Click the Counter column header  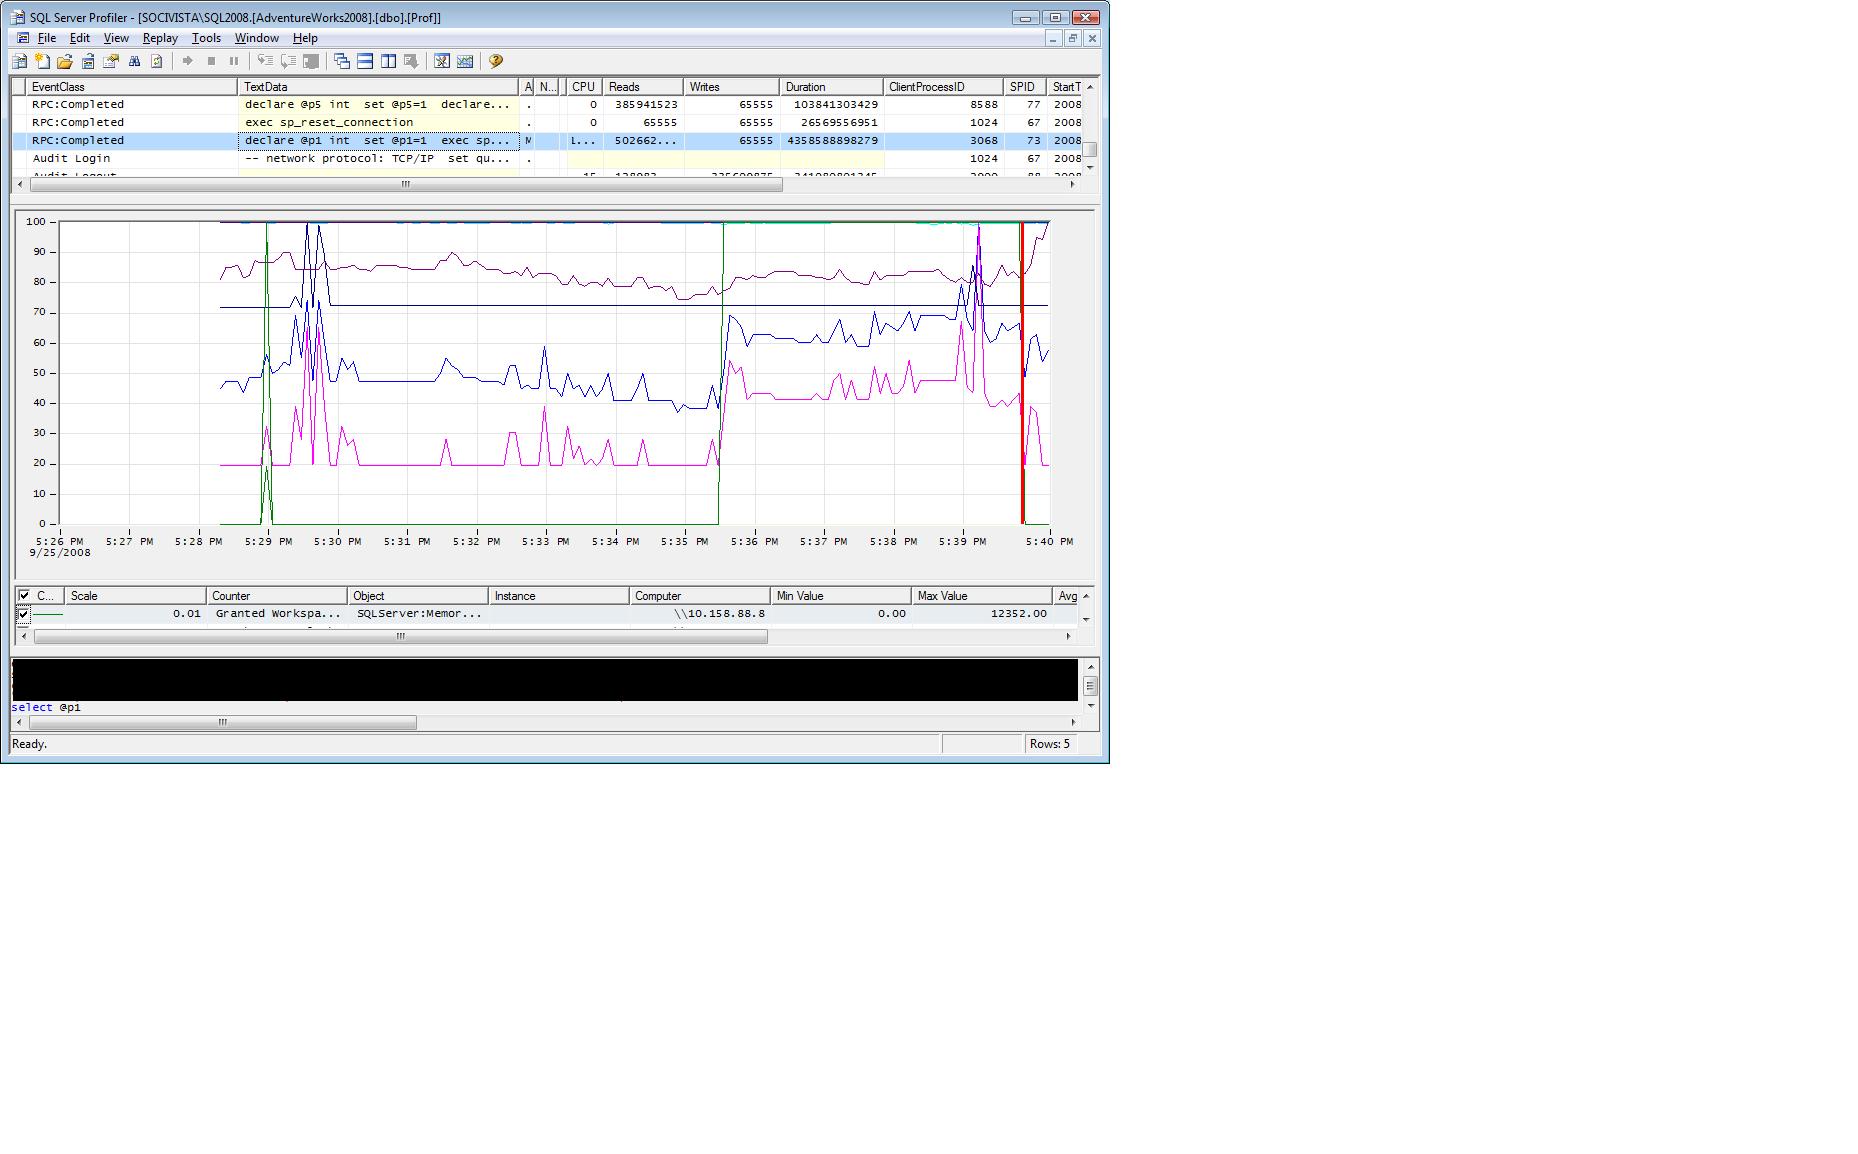pyautogui.click(x=277, y=596)
